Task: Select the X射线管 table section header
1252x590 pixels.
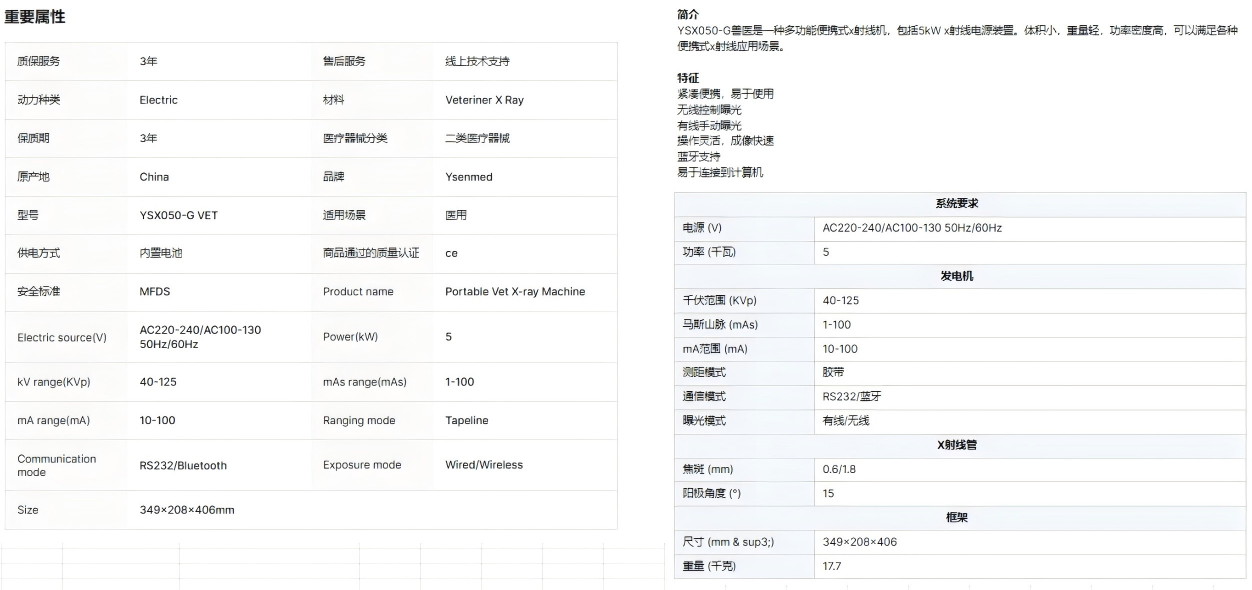Action: tap(957, 445)
